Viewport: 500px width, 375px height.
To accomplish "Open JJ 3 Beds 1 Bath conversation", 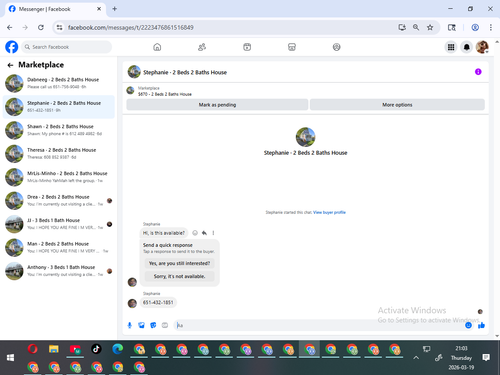I will 59,224.
